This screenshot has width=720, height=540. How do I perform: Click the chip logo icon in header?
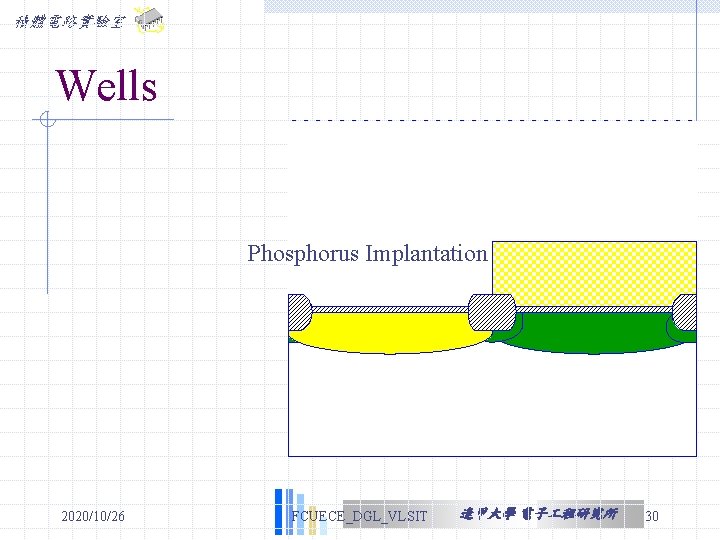(149, 20)
